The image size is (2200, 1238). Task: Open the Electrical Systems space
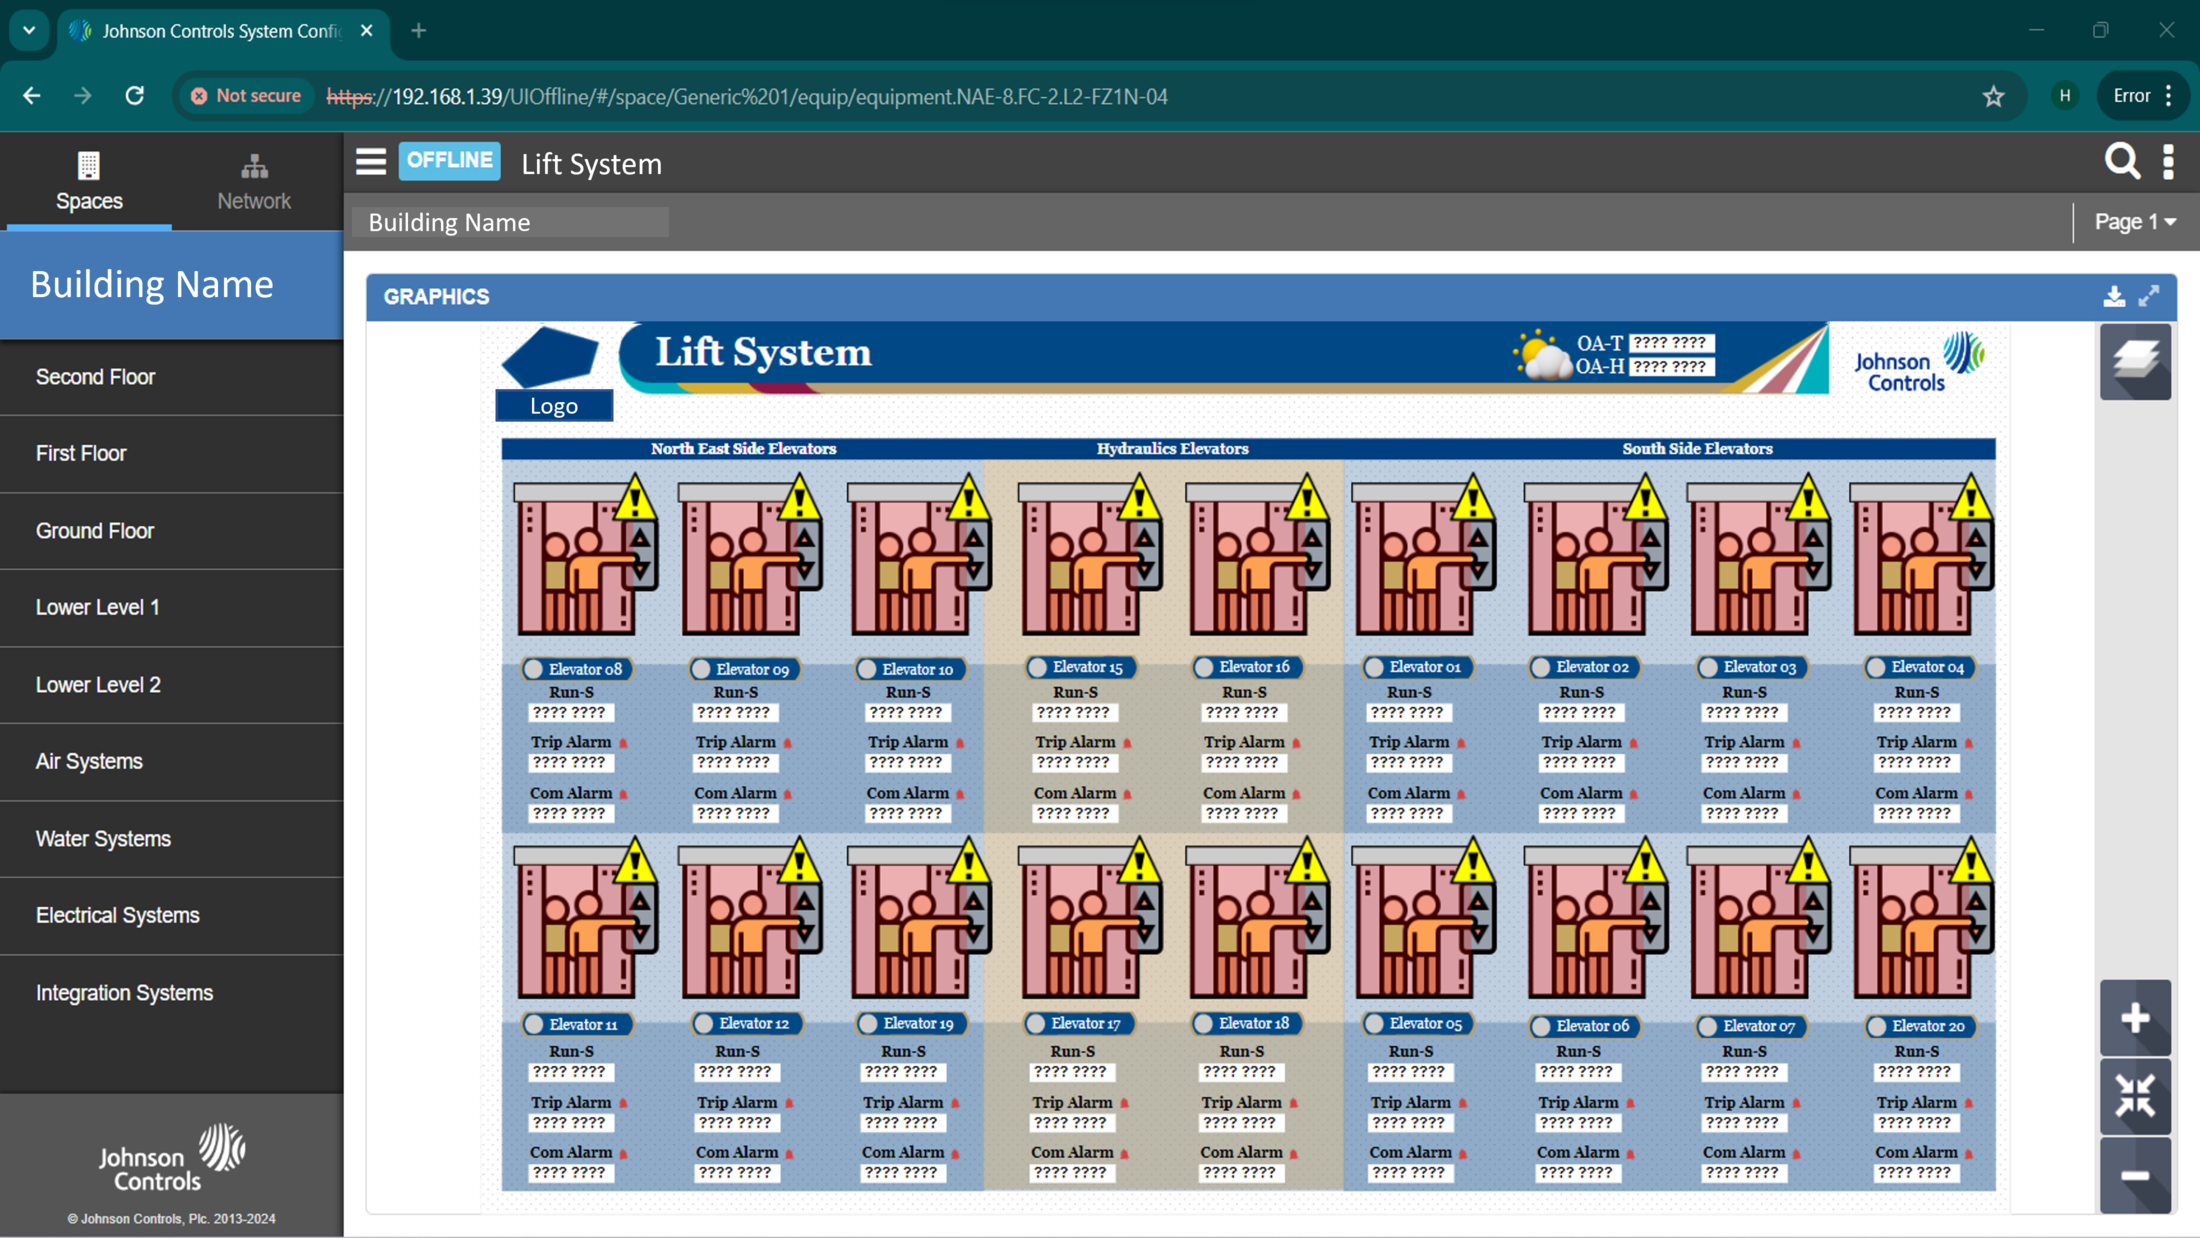[117, 916]
